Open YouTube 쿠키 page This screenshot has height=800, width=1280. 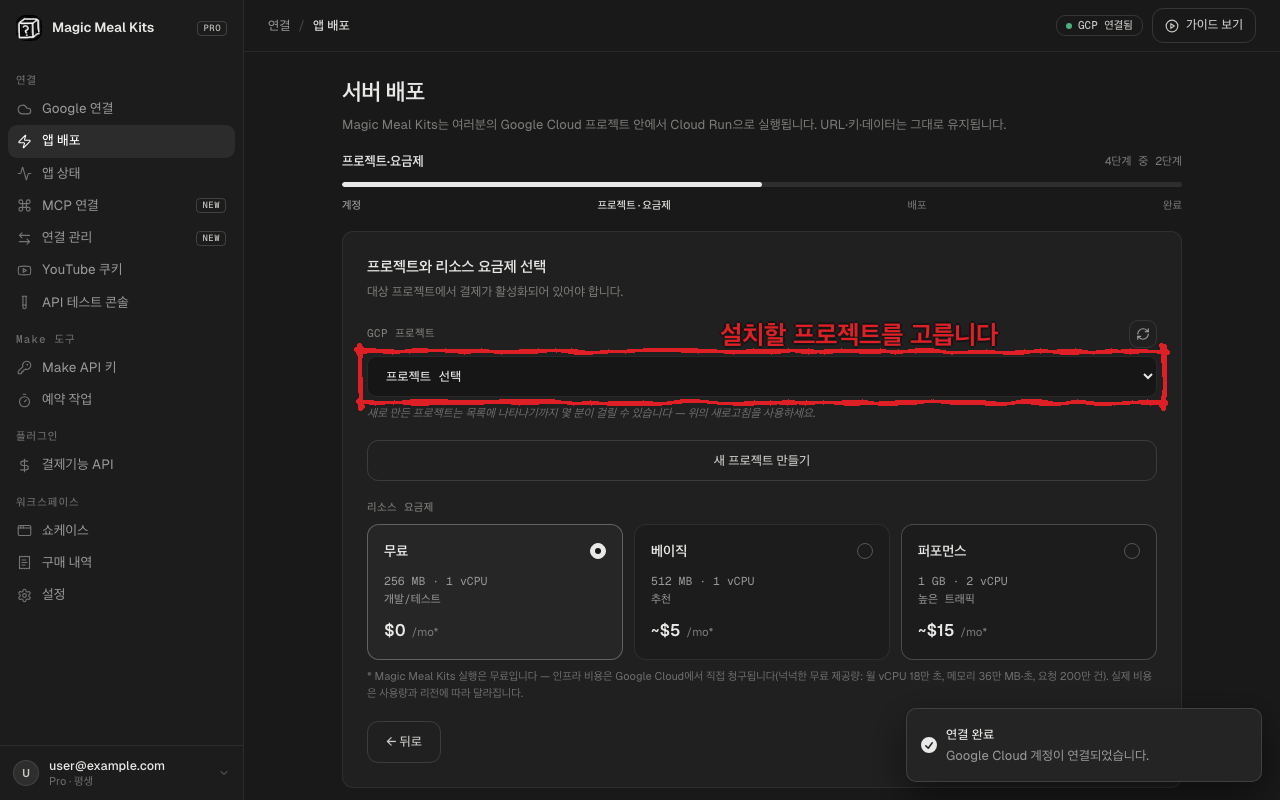pyautogui.click(x=121, y=270)
